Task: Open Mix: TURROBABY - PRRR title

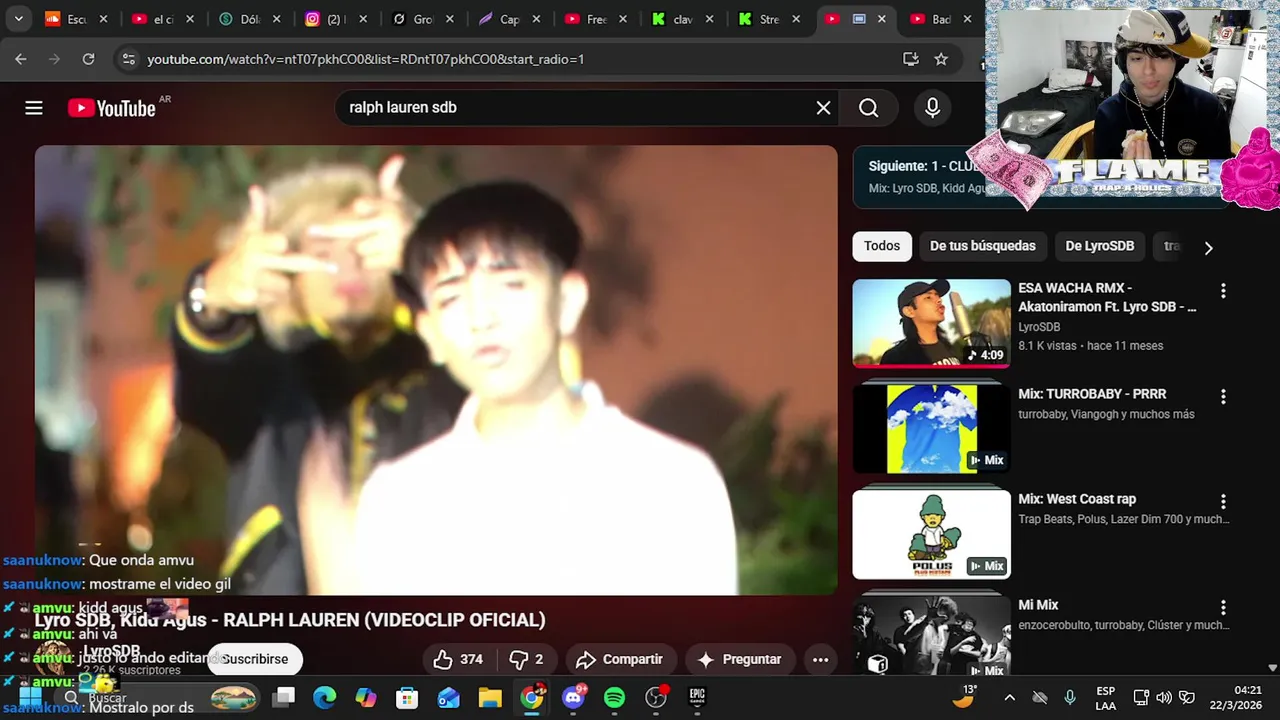Action: coord(1092,394)
